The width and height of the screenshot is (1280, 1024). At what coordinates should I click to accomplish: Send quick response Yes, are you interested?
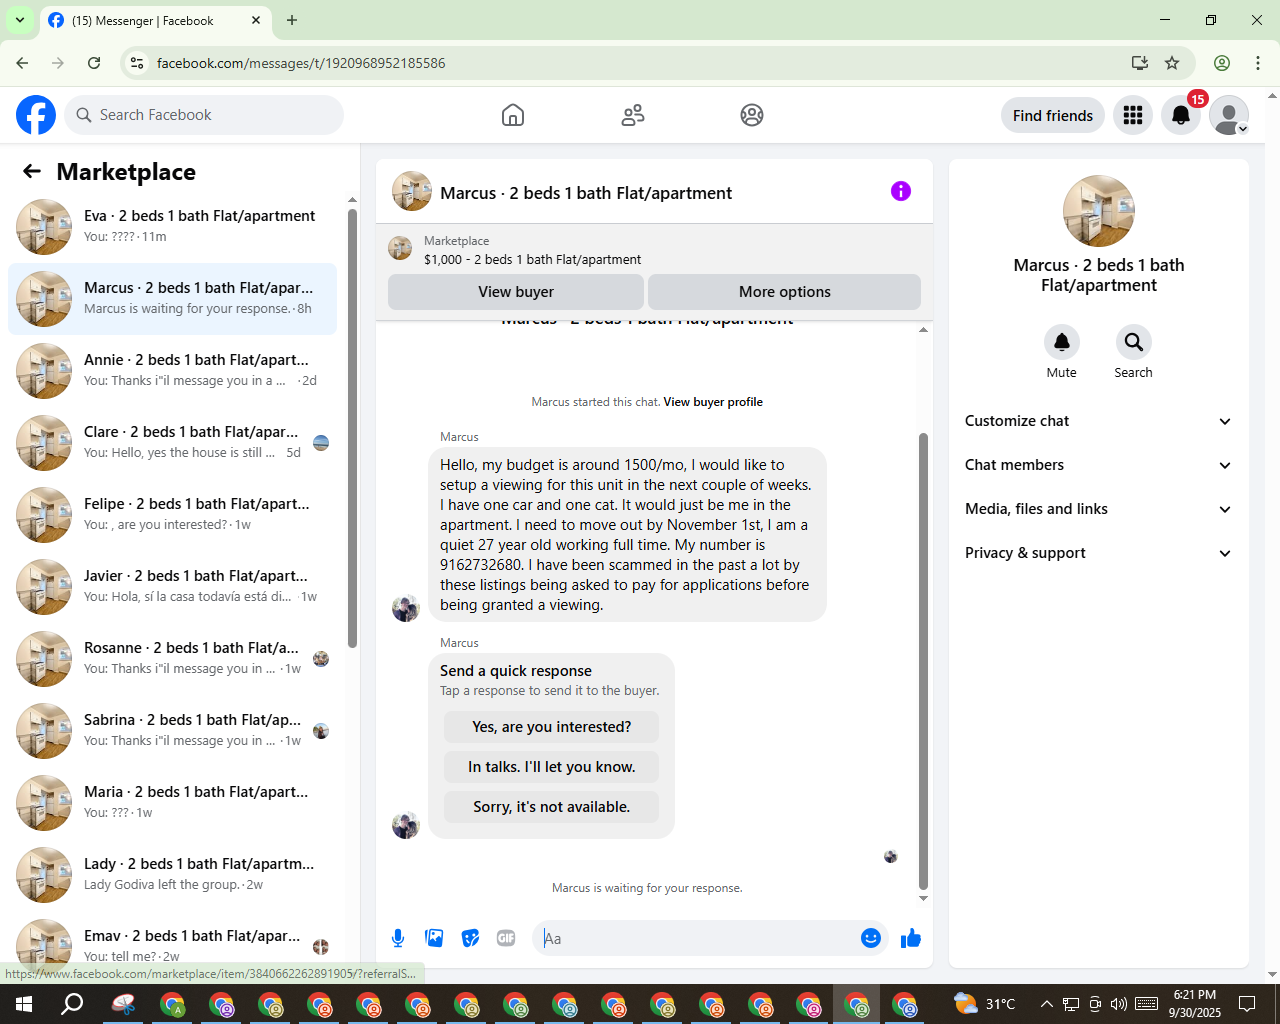(x=552, y=727)
